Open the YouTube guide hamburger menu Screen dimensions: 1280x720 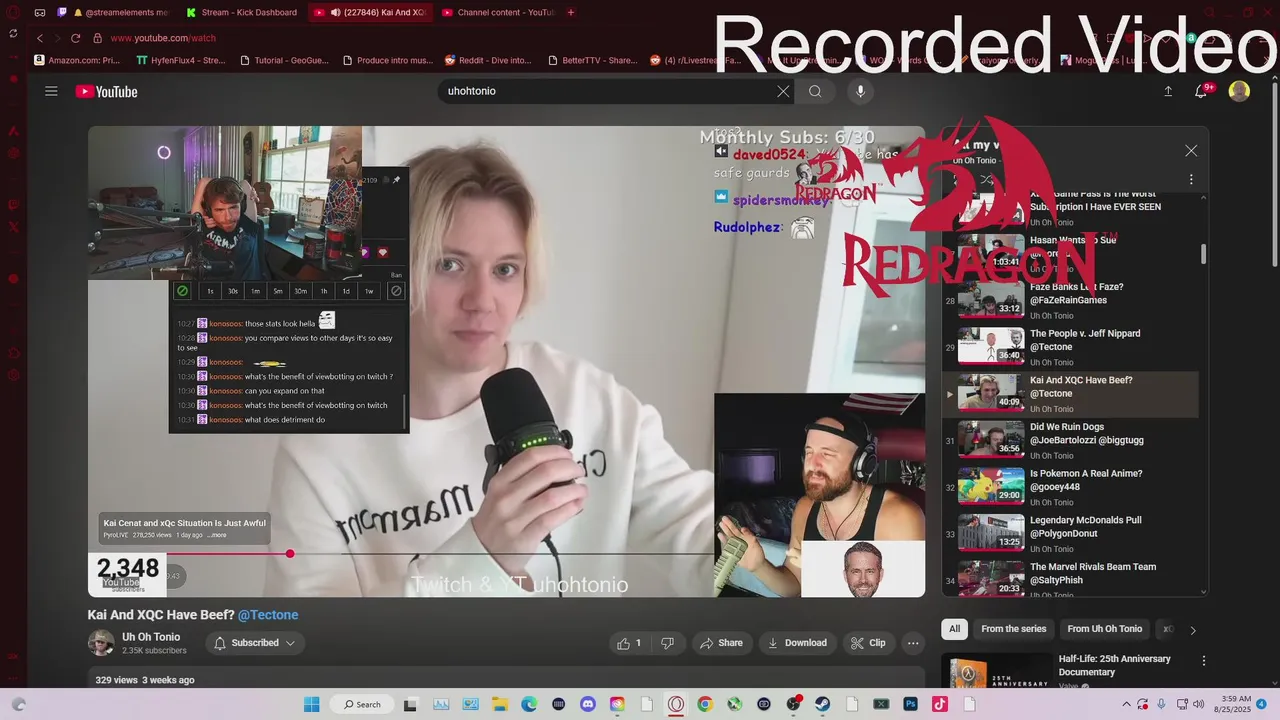(51, 91)
